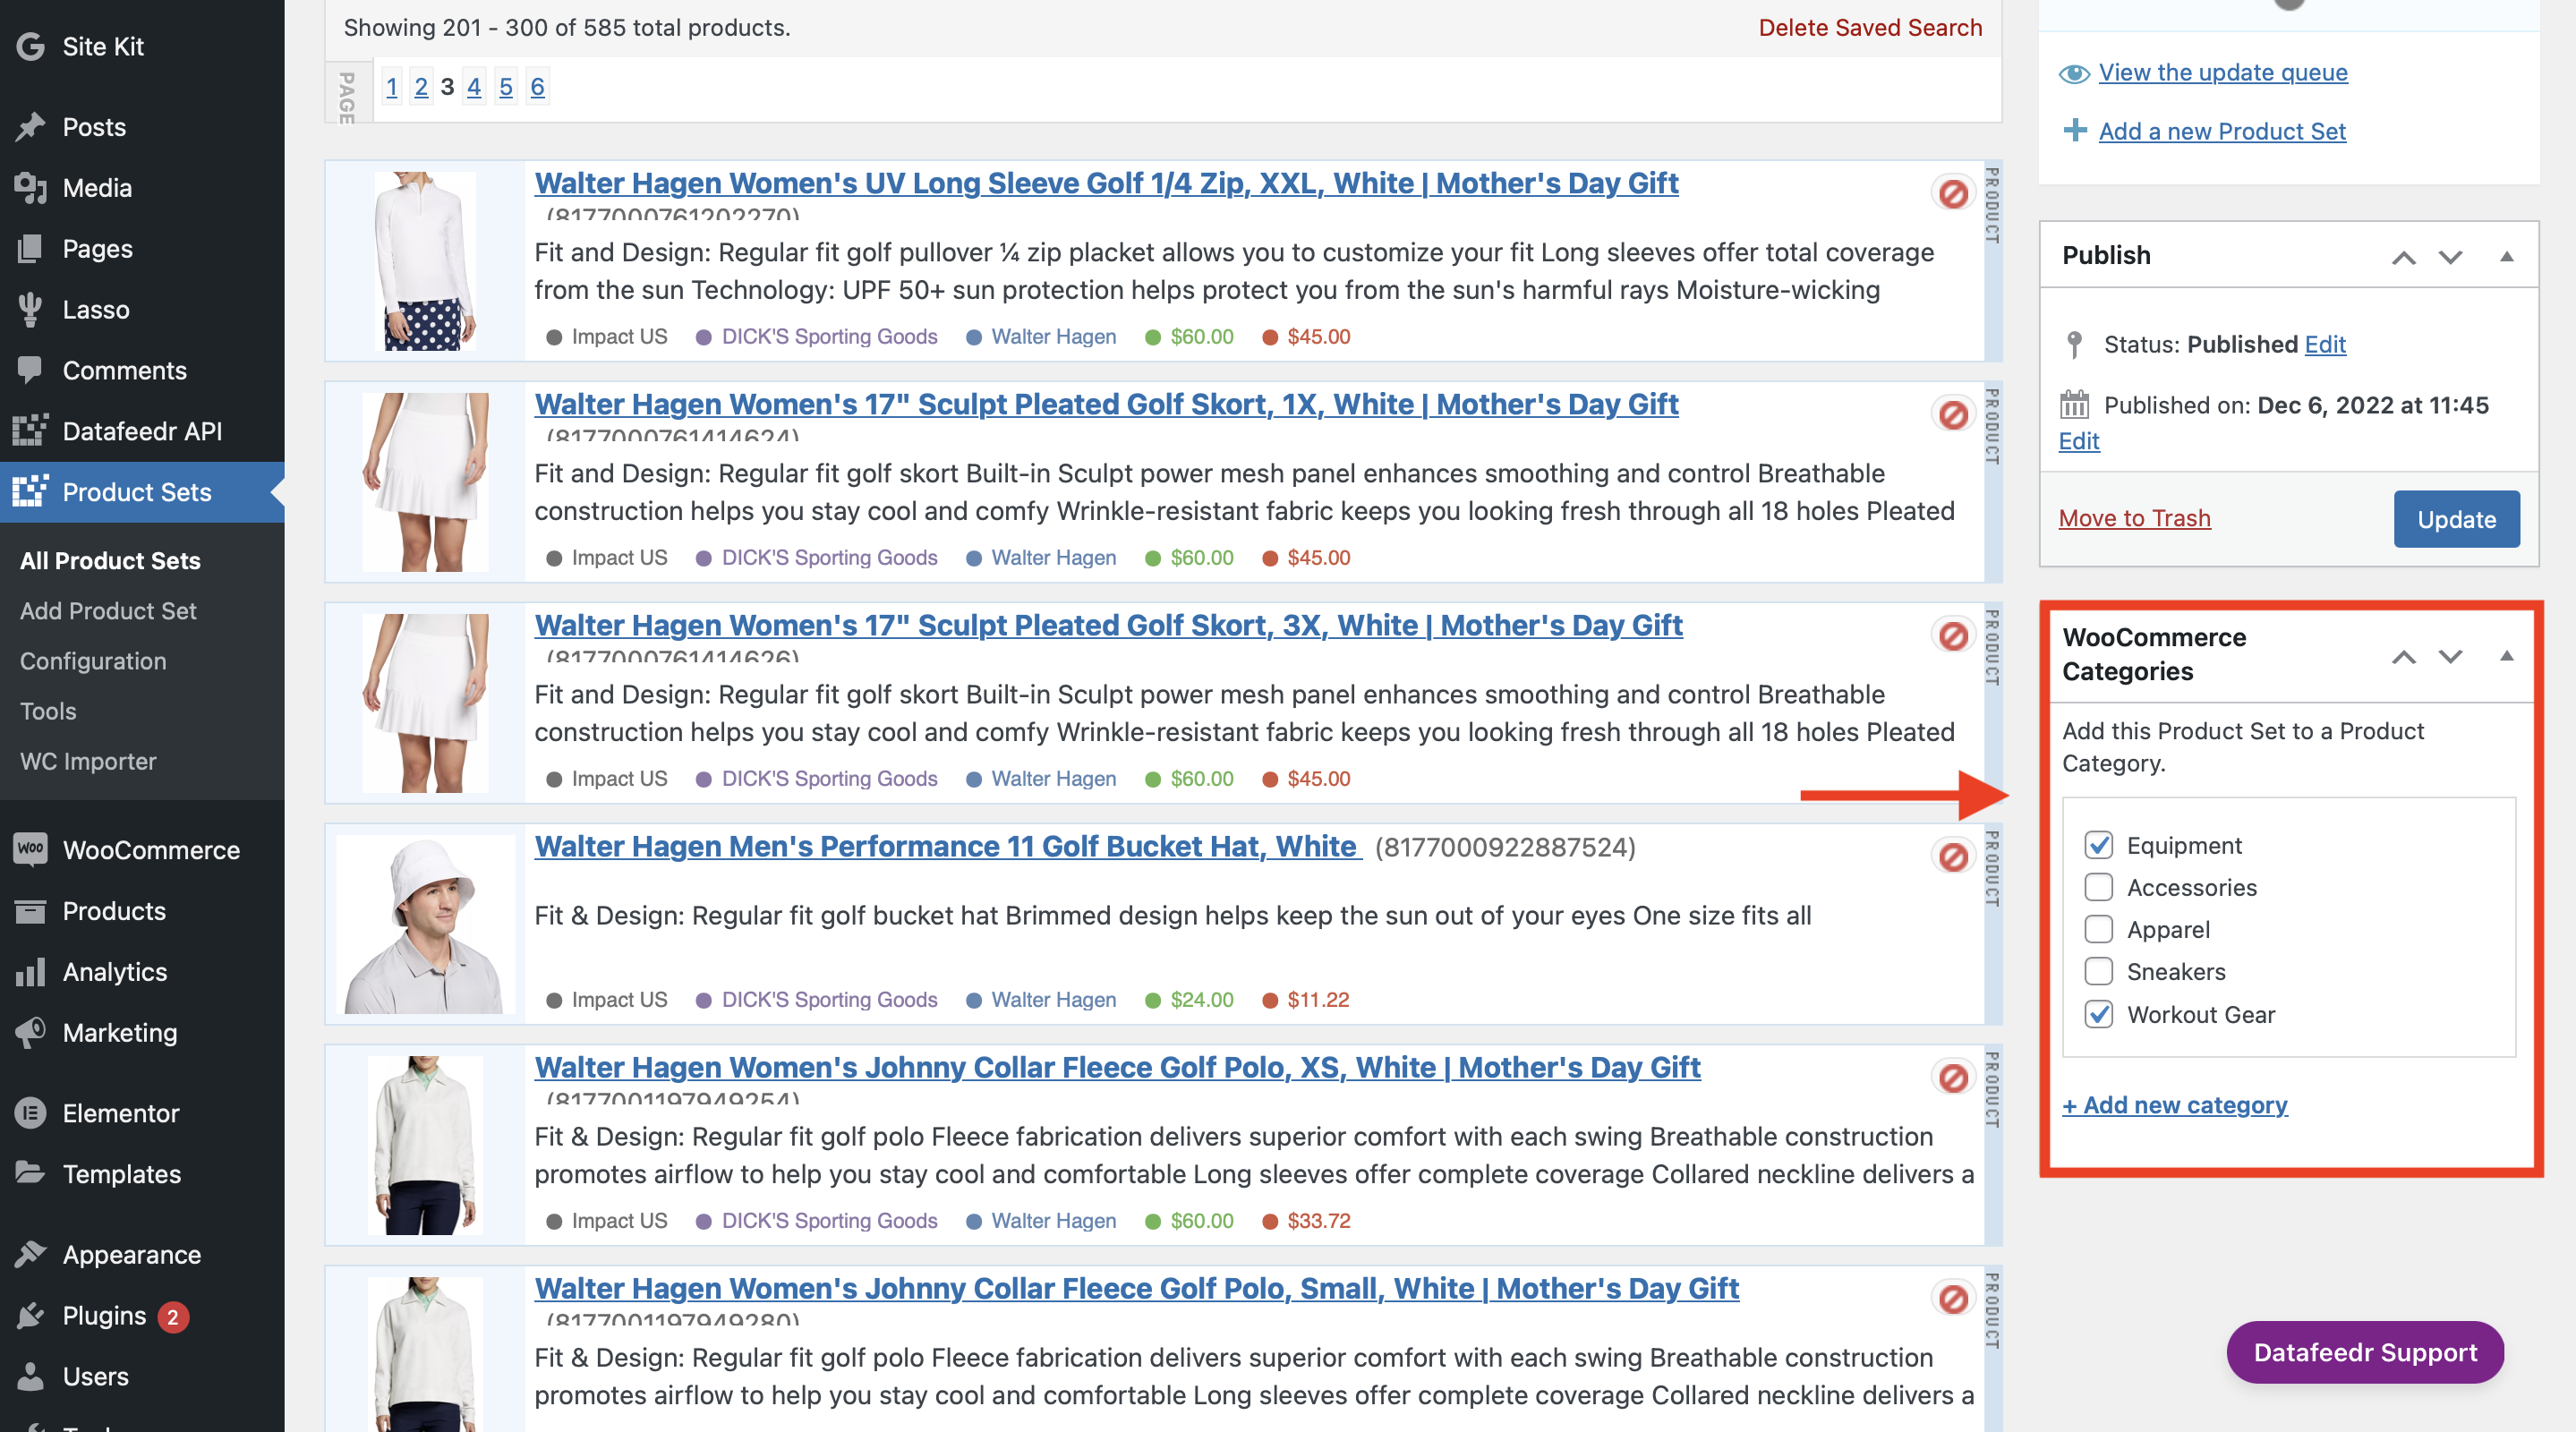This screenshot has height=1432, width=2576.
Task: Click the Site Kit Google icon
Action: click(31, 46)
